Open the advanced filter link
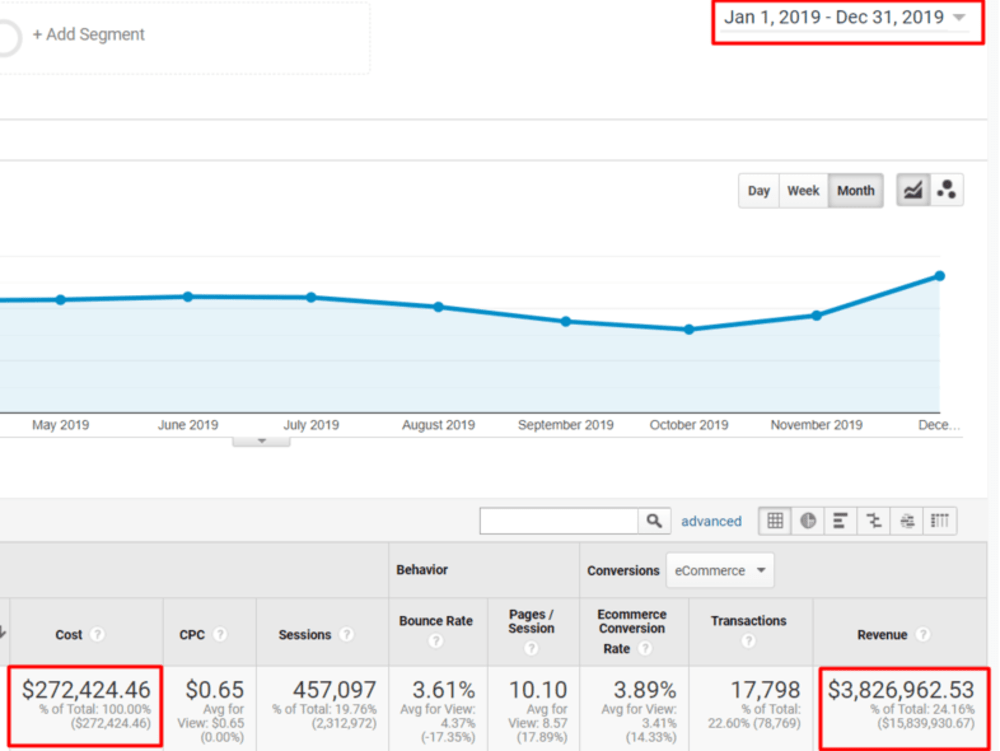1000x751 pixels. coord(711,521)
